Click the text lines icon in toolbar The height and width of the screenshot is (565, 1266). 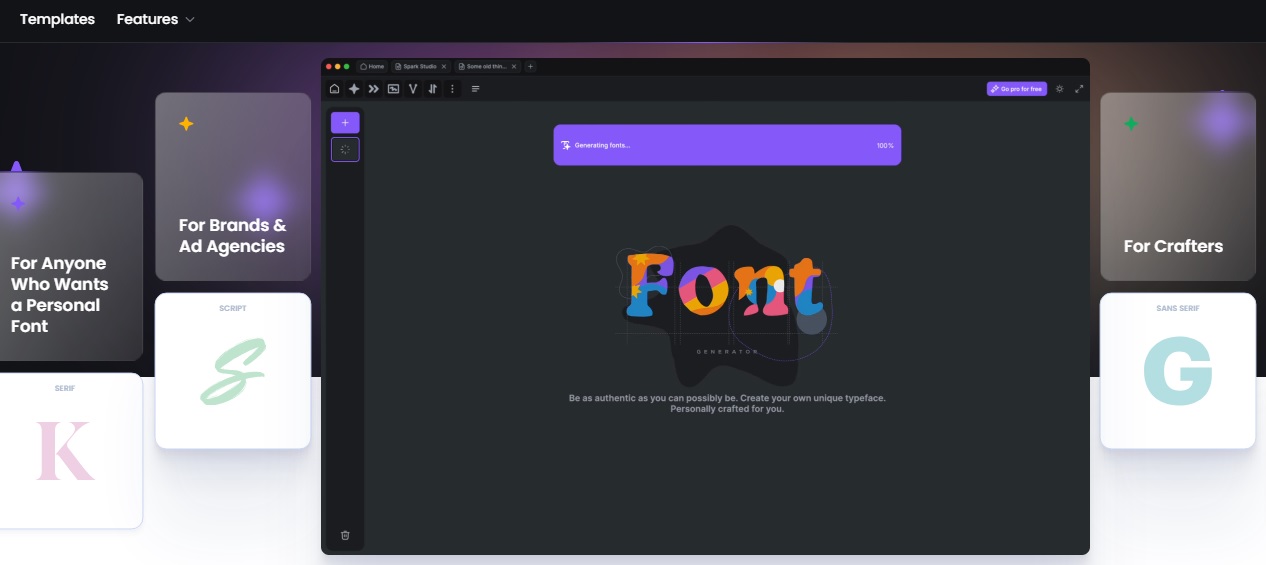[x=476, y=89]
